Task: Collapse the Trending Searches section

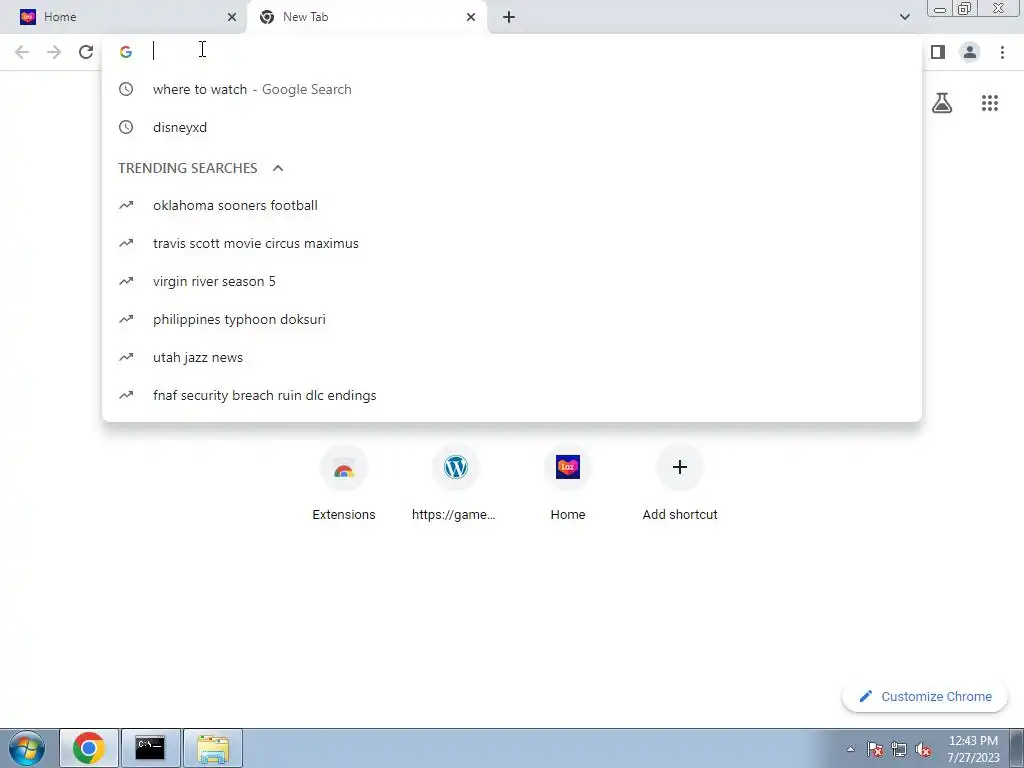Action: [278, 168]
